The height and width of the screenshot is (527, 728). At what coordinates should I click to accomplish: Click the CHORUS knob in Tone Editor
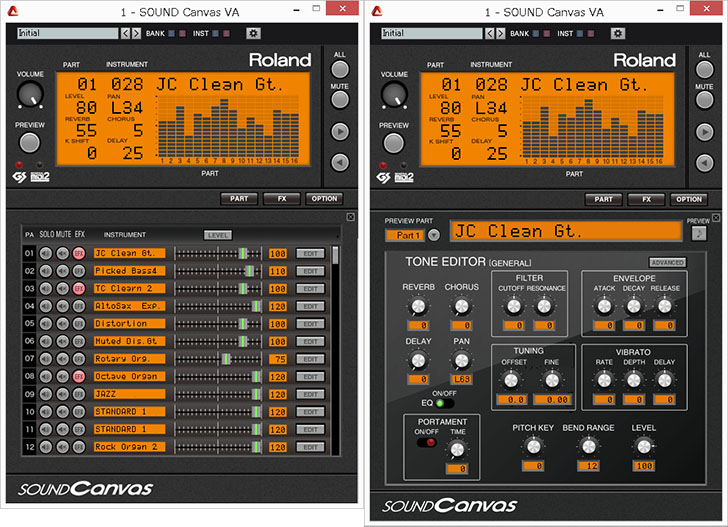(x=462, y=306)
